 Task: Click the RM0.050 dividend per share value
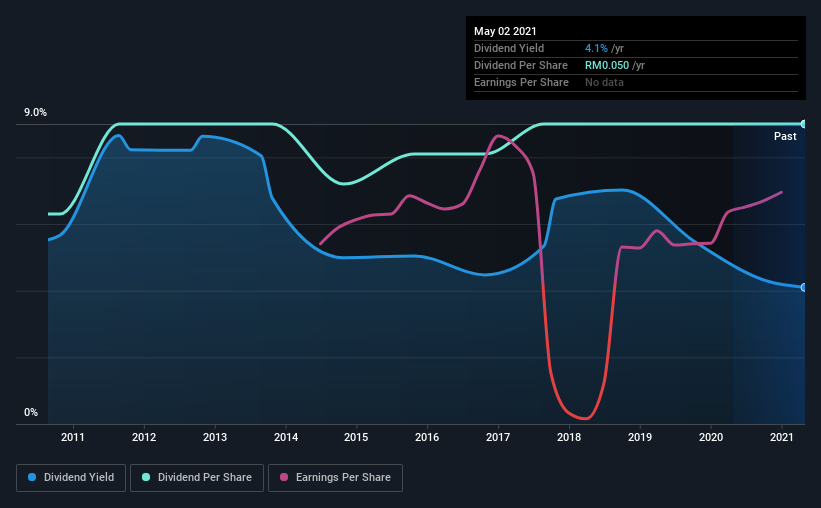(x=607, y=65)
